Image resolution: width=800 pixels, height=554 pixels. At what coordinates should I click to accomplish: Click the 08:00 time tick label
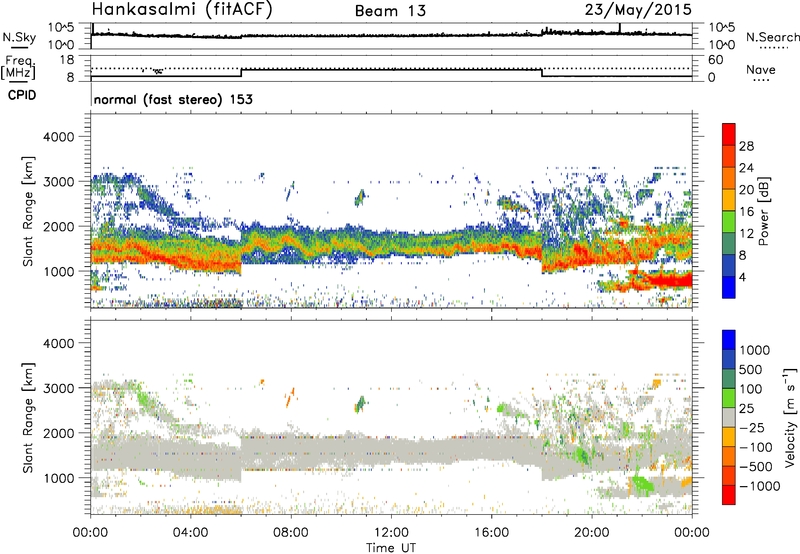(x=291, y=533)
